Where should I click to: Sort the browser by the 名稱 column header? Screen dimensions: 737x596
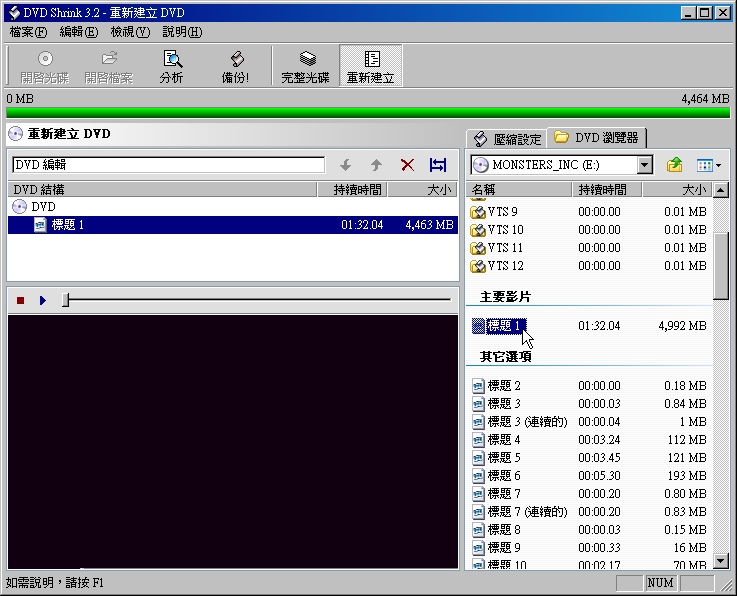[x=519, y=190]
